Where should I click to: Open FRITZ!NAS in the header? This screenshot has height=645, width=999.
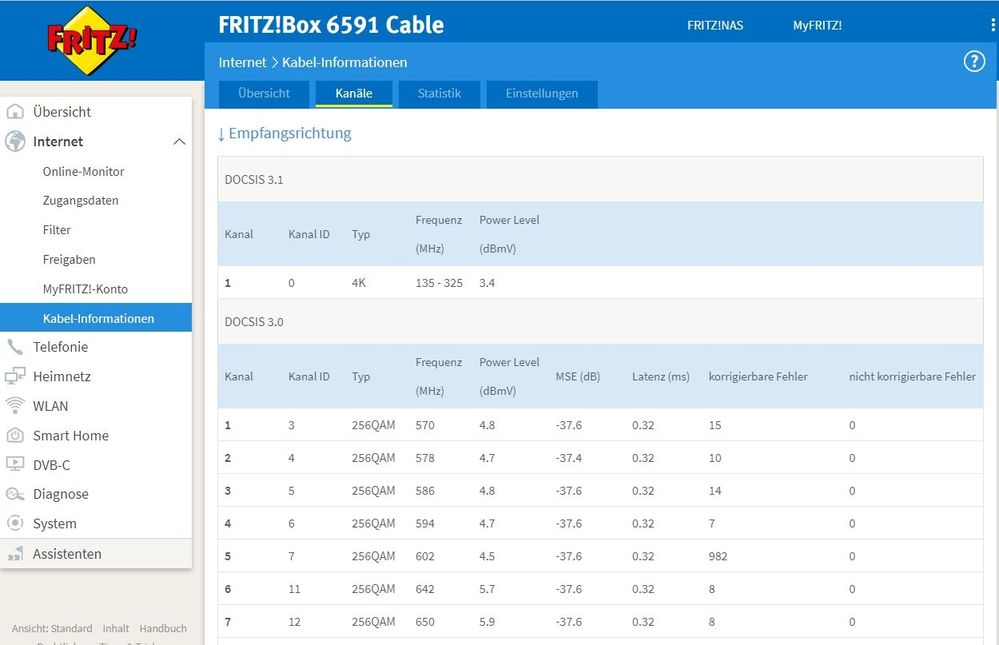(715, 25)
